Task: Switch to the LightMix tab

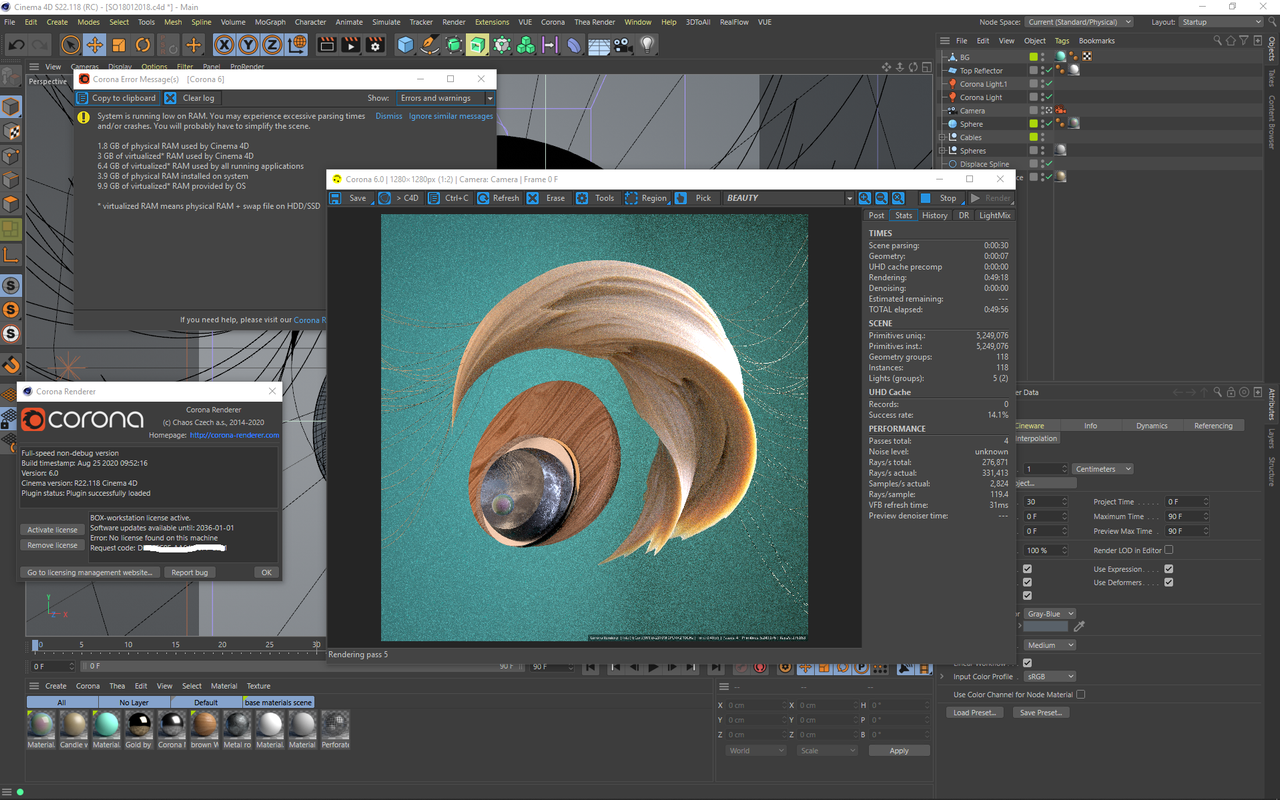Action: point(994,215)
